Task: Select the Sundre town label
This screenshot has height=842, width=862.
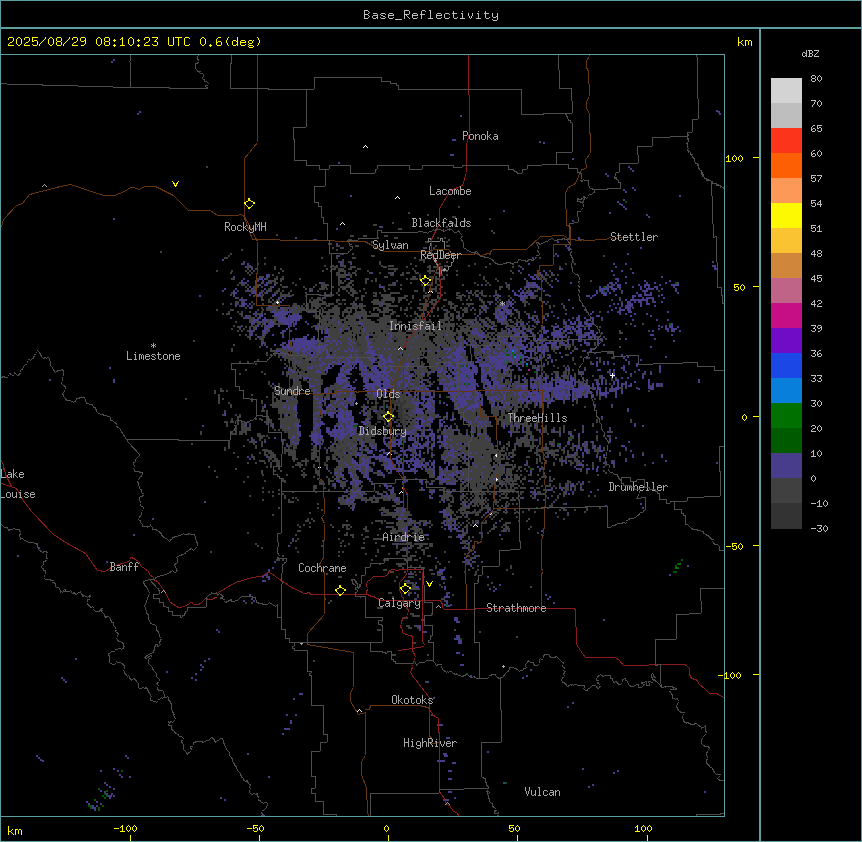Action: [292, 391]
